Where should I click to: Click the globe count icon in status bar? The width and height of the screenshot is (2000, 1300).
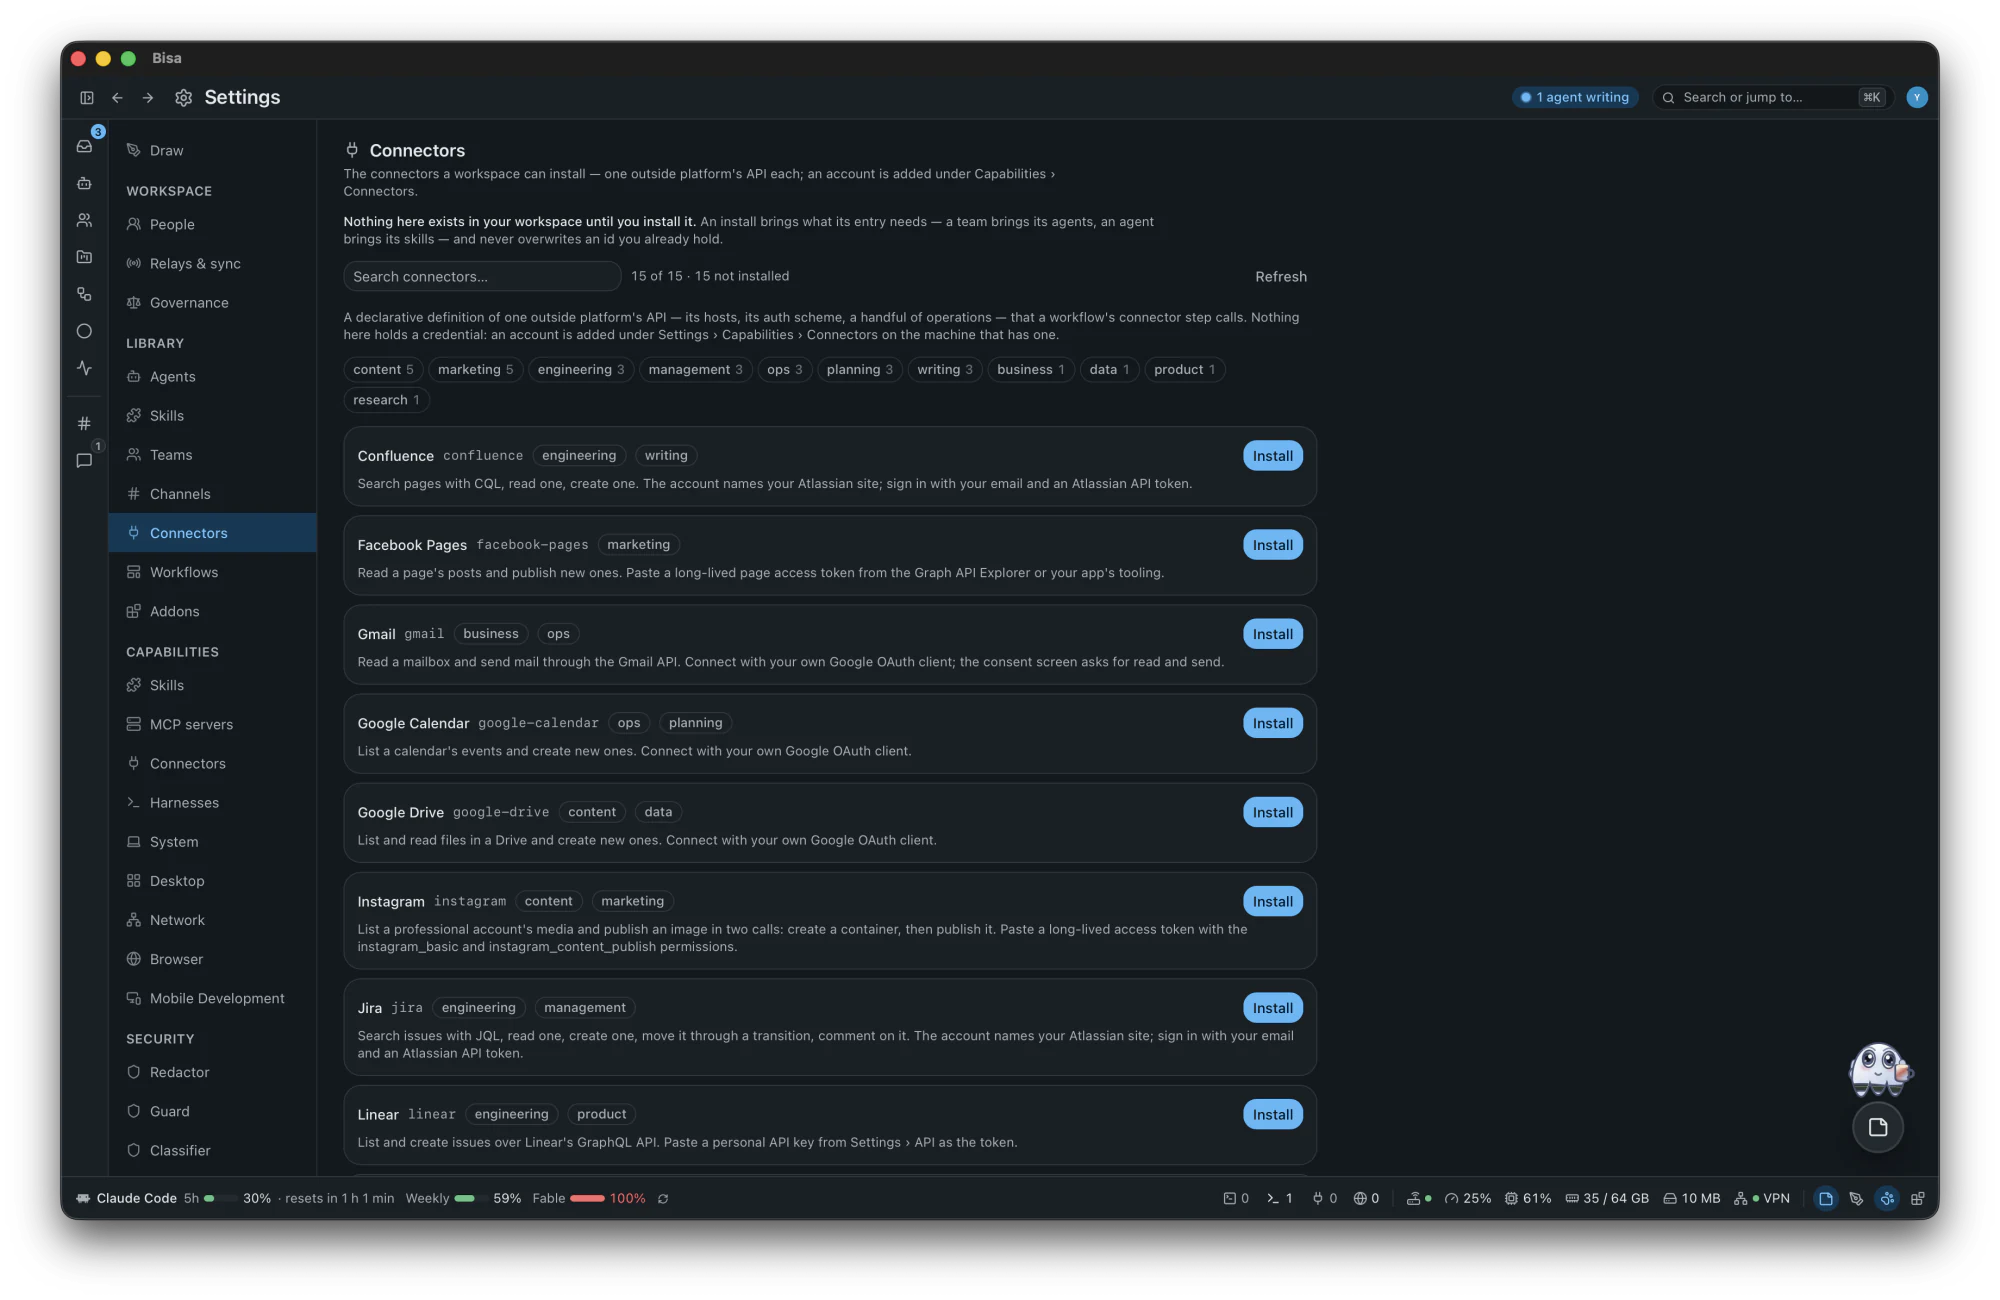pyautogui.click(x=1366, y=1198)
